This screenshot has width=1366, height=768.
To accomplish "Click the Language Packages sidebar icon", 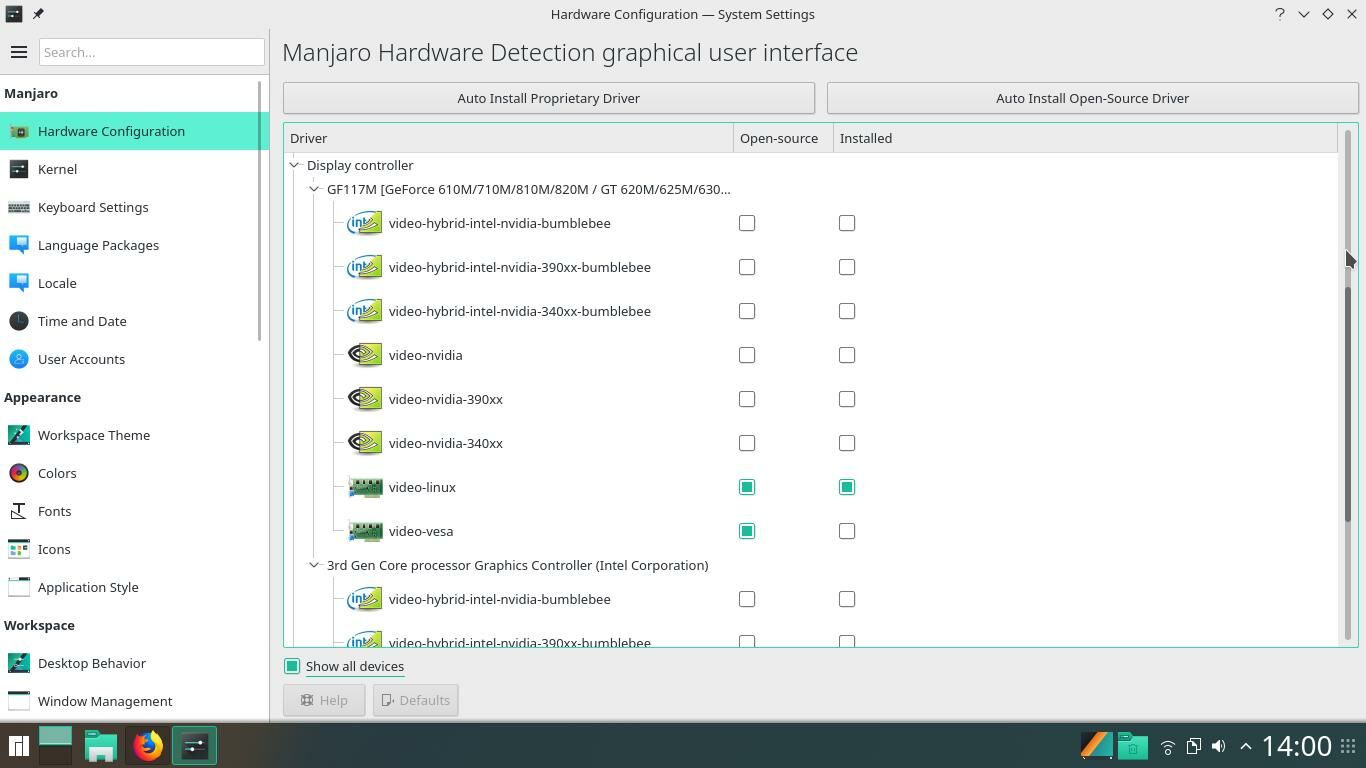I will click(18, 245).
